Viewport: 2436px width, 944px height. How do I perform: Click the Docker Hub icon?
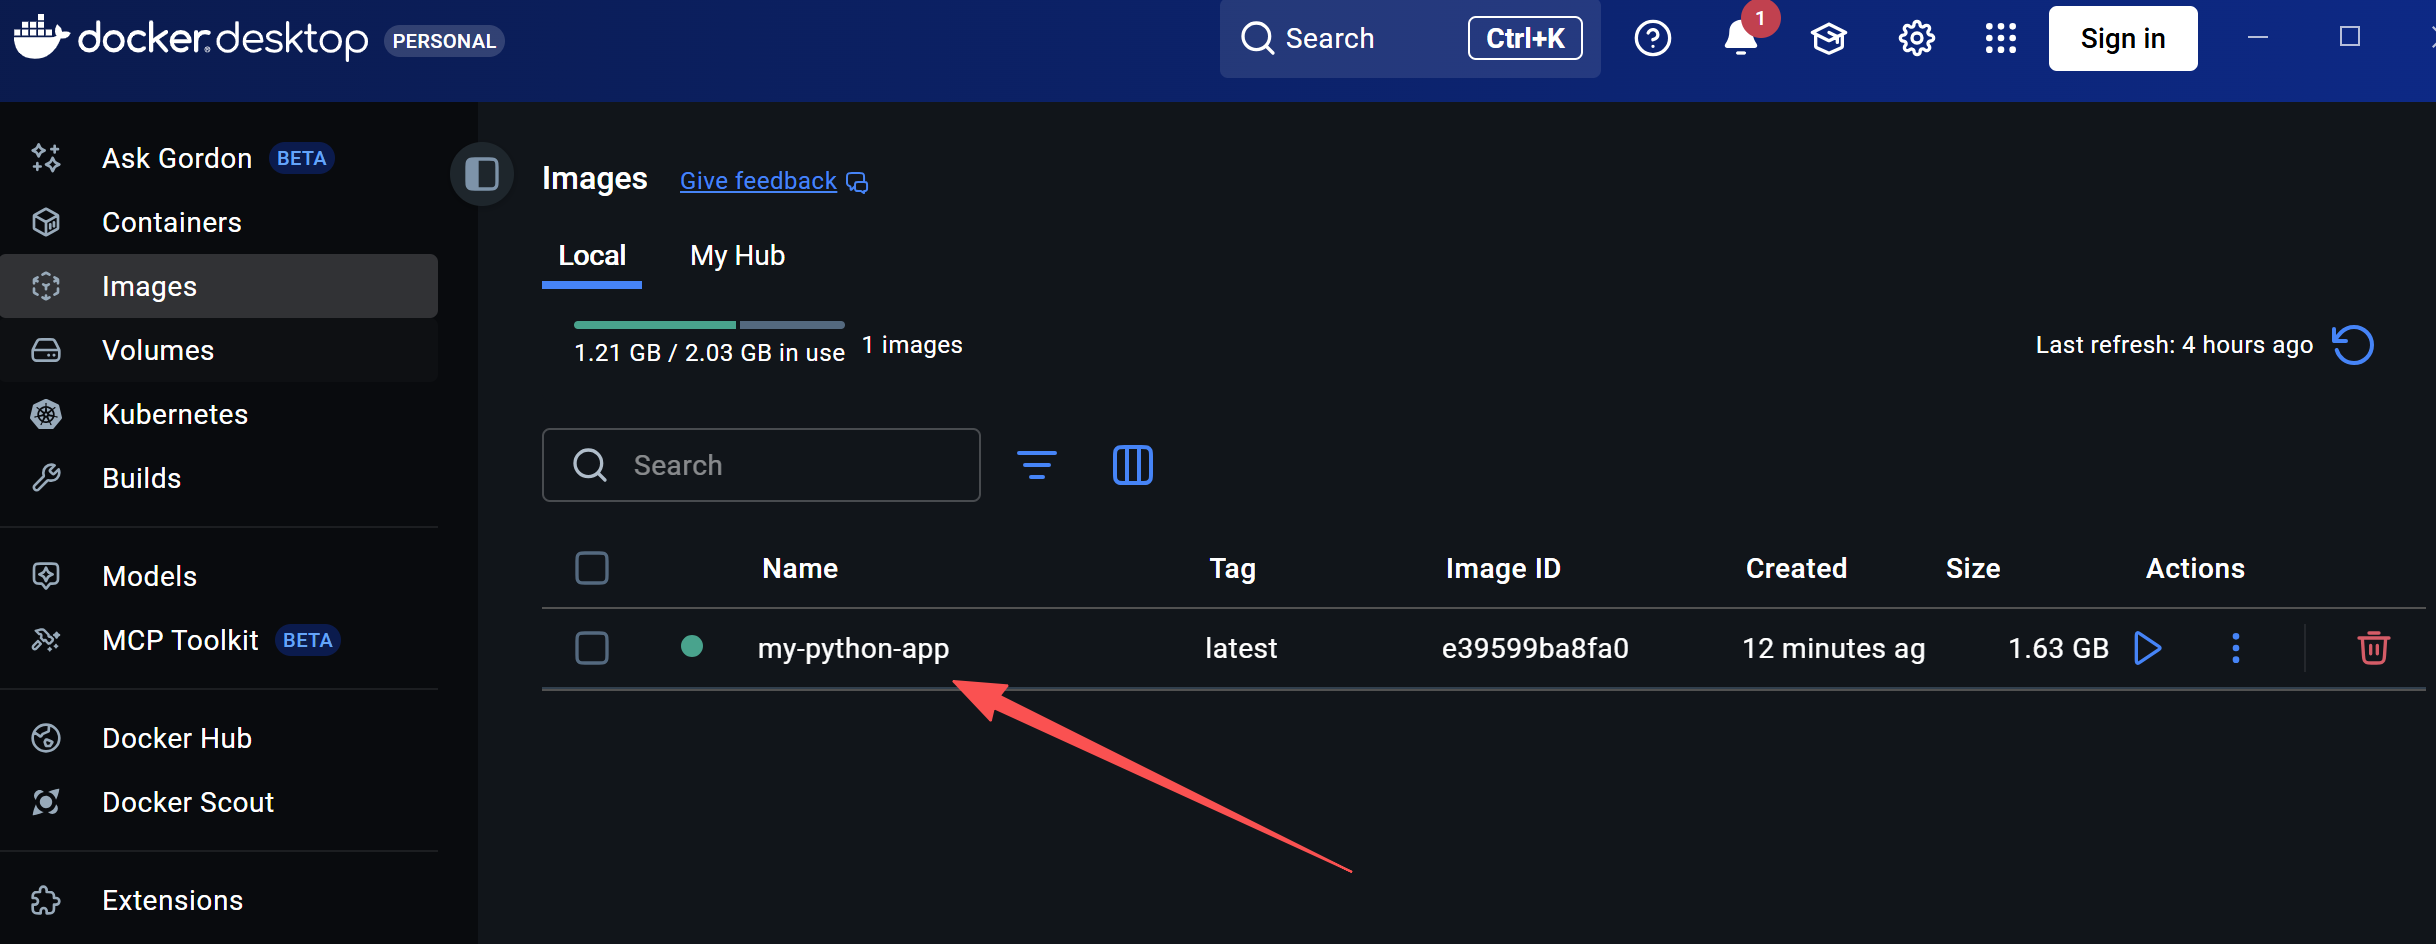46,738
